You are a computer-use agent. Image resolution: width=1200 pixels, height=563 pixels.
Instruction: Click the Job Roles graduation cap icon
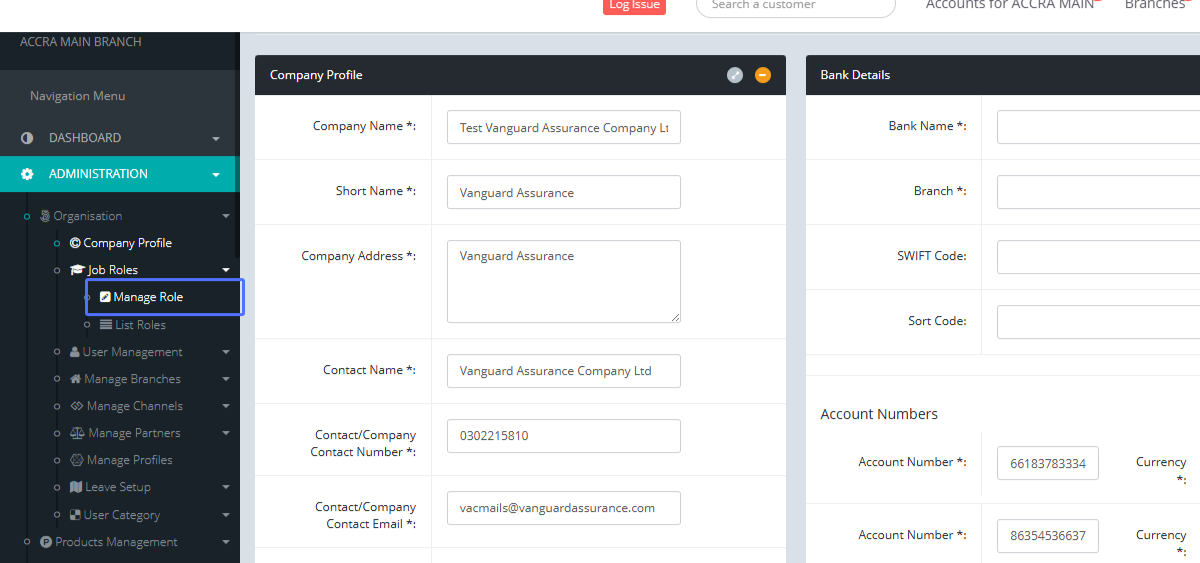(77, 270)
